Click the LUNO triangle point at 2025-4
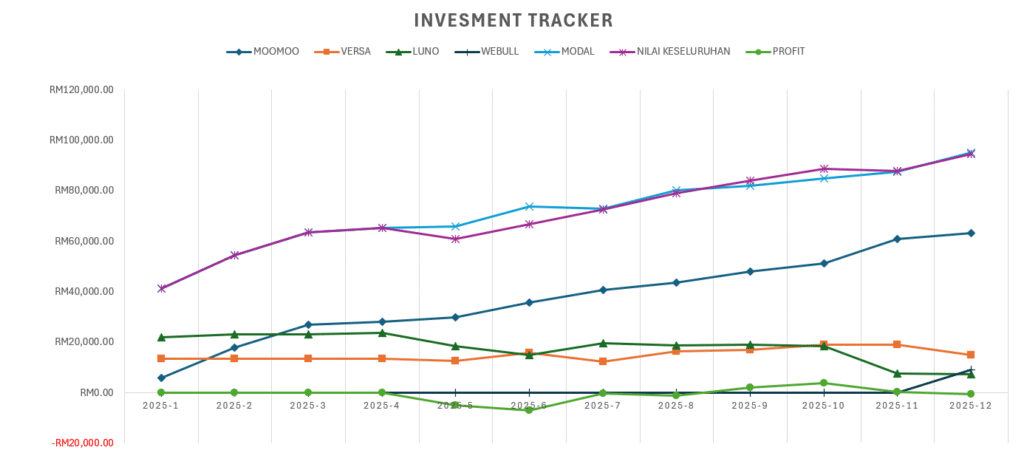 point(382,333)
